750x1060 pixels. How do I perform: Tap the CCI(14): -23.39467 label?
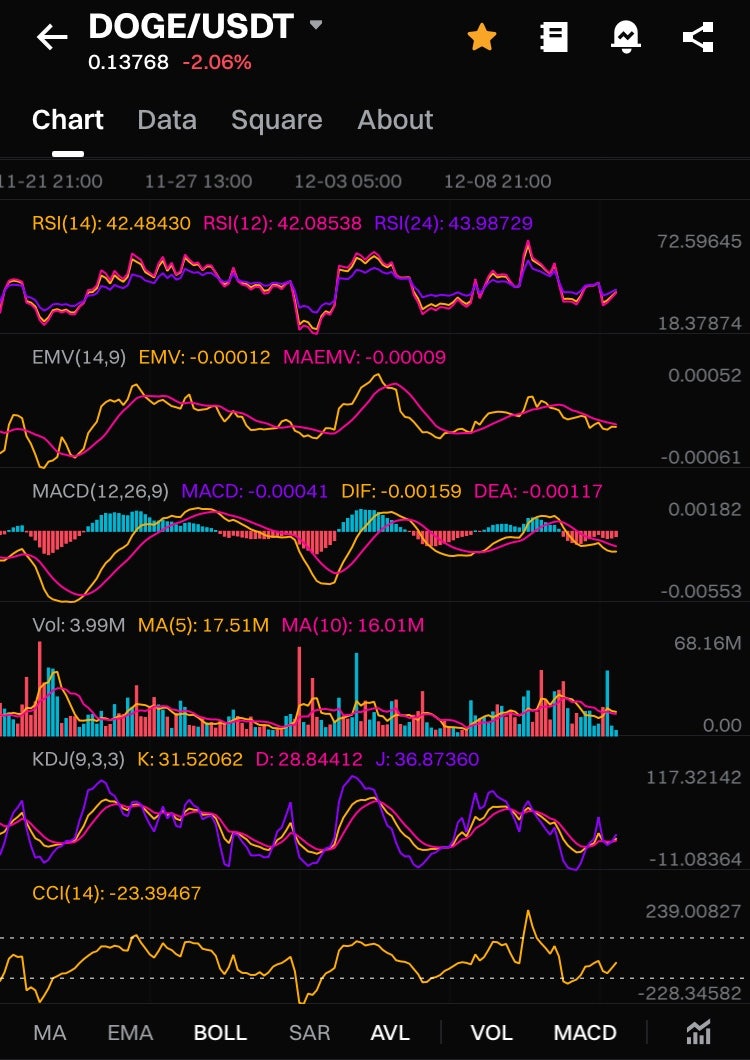(117, 894)
